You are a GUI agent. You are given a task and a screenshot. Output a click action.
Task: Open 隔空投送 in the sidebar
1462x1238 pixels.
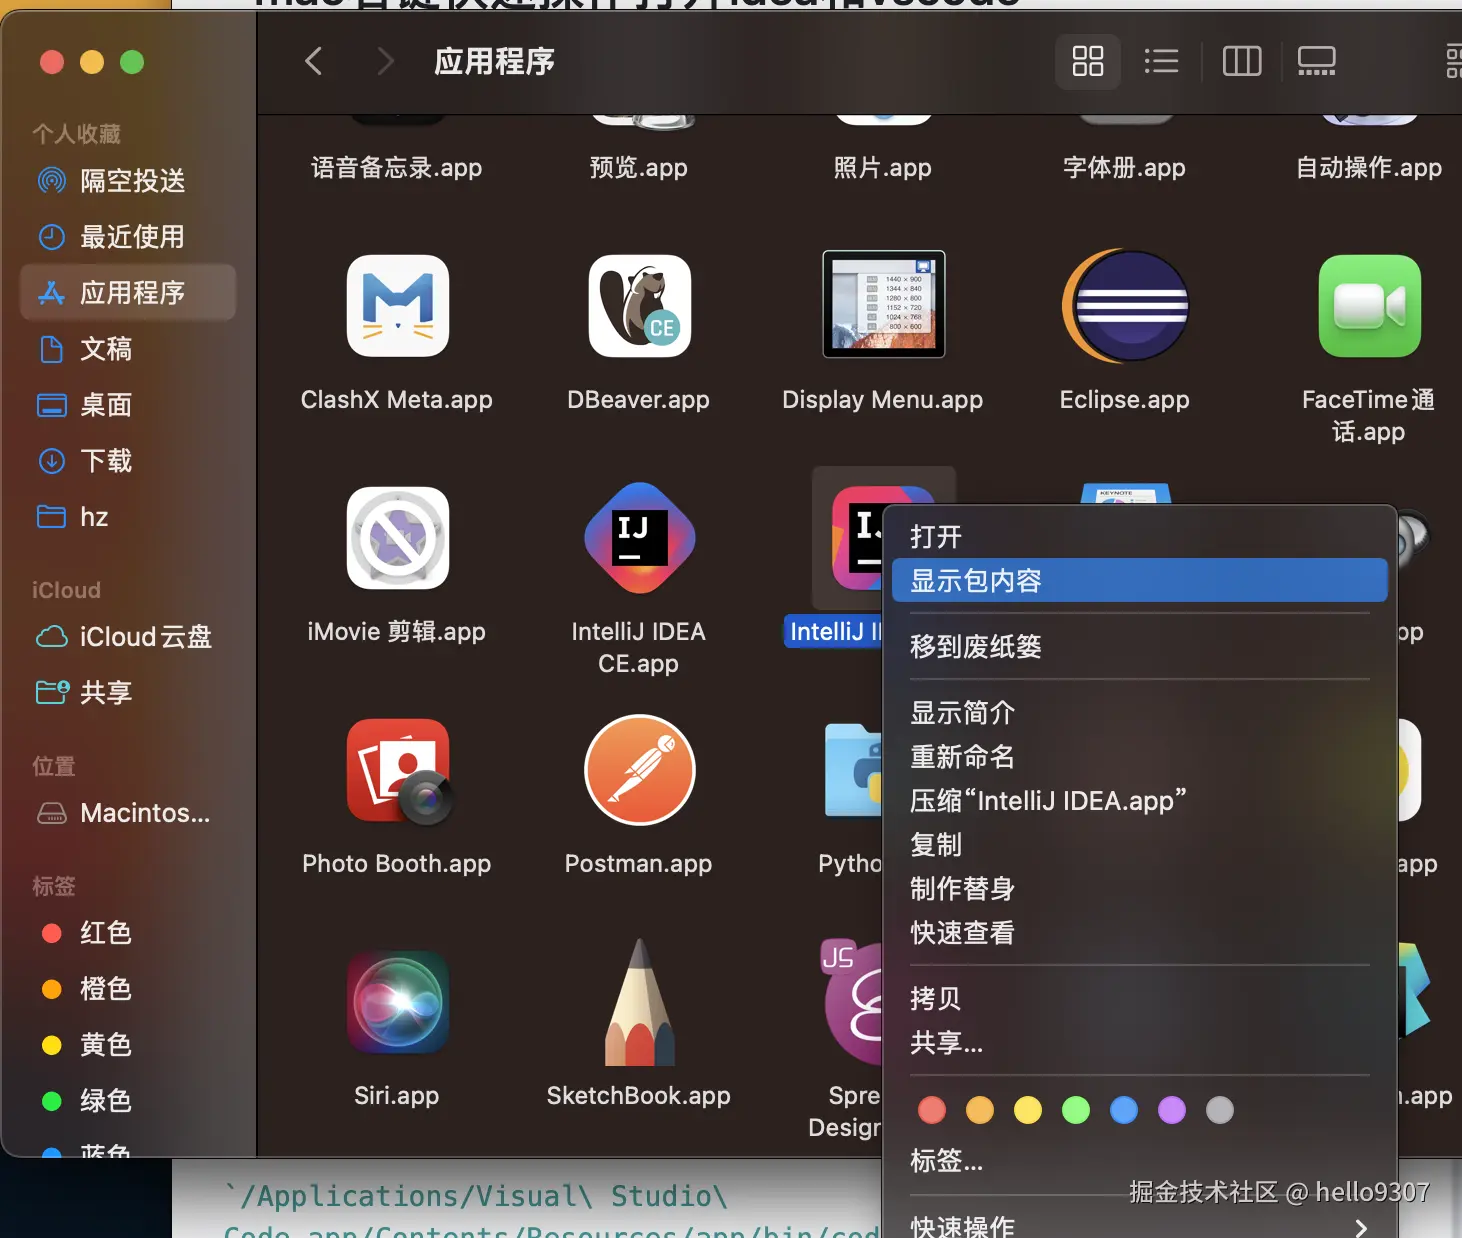128,181
